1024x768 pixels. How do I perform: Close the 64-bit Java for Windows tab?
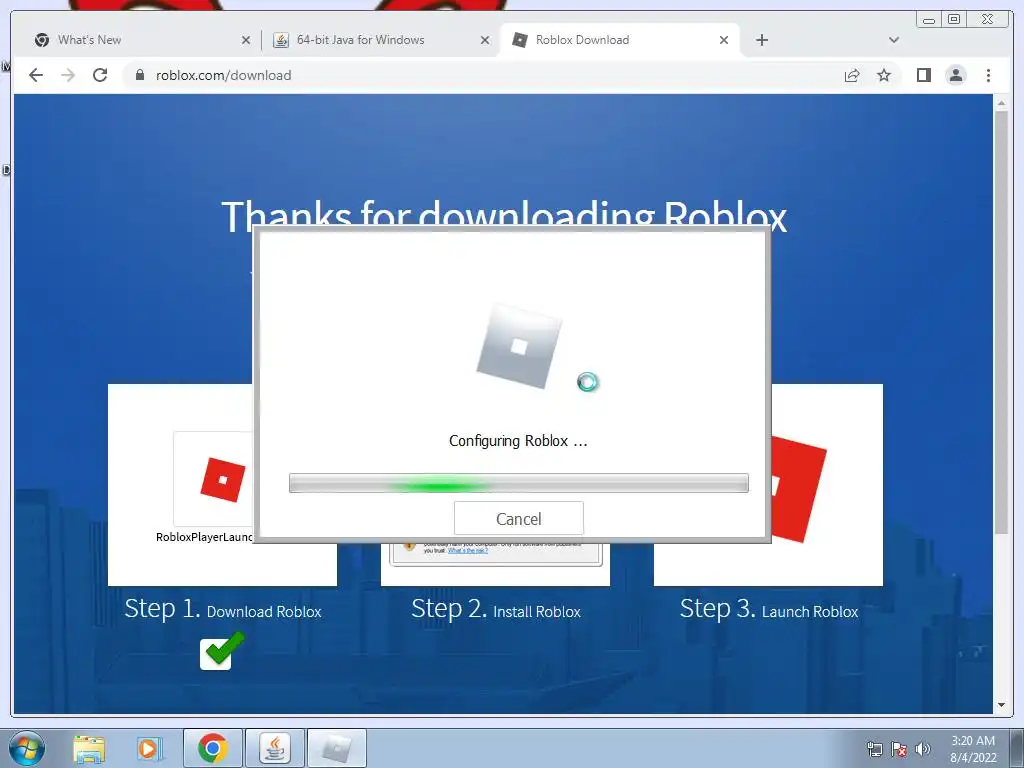[x=485, y=40]
